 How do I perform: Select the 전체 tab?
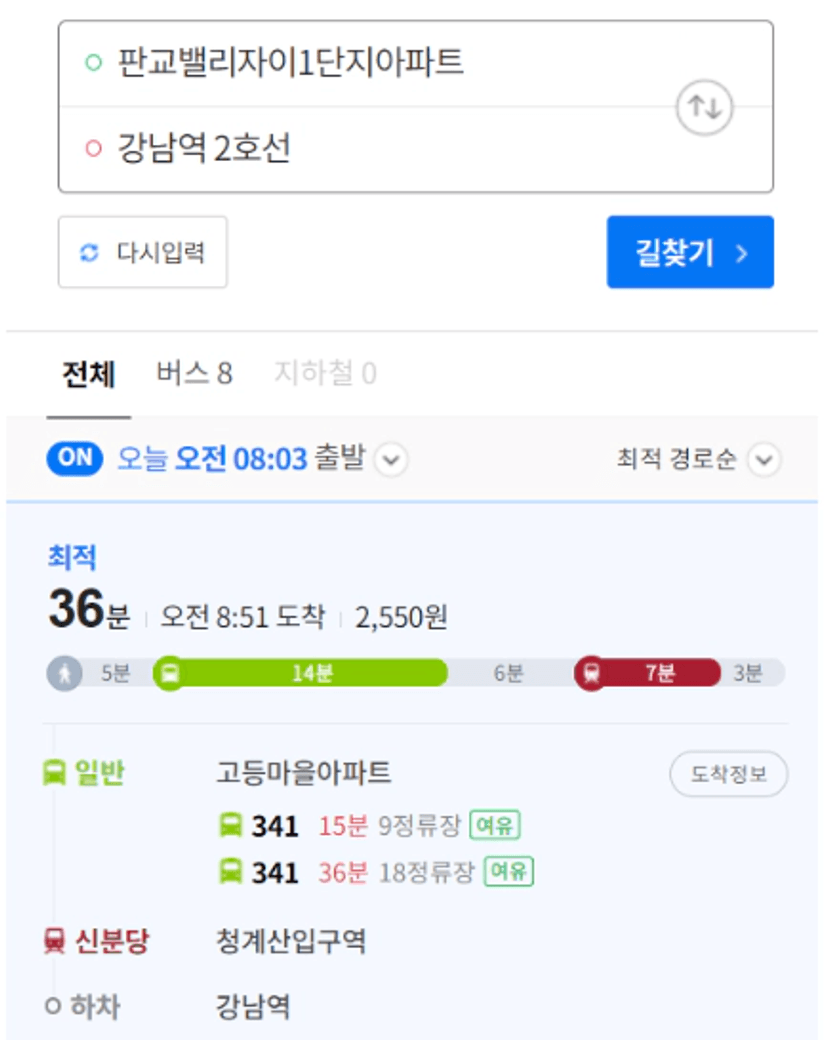click(89, 374)
